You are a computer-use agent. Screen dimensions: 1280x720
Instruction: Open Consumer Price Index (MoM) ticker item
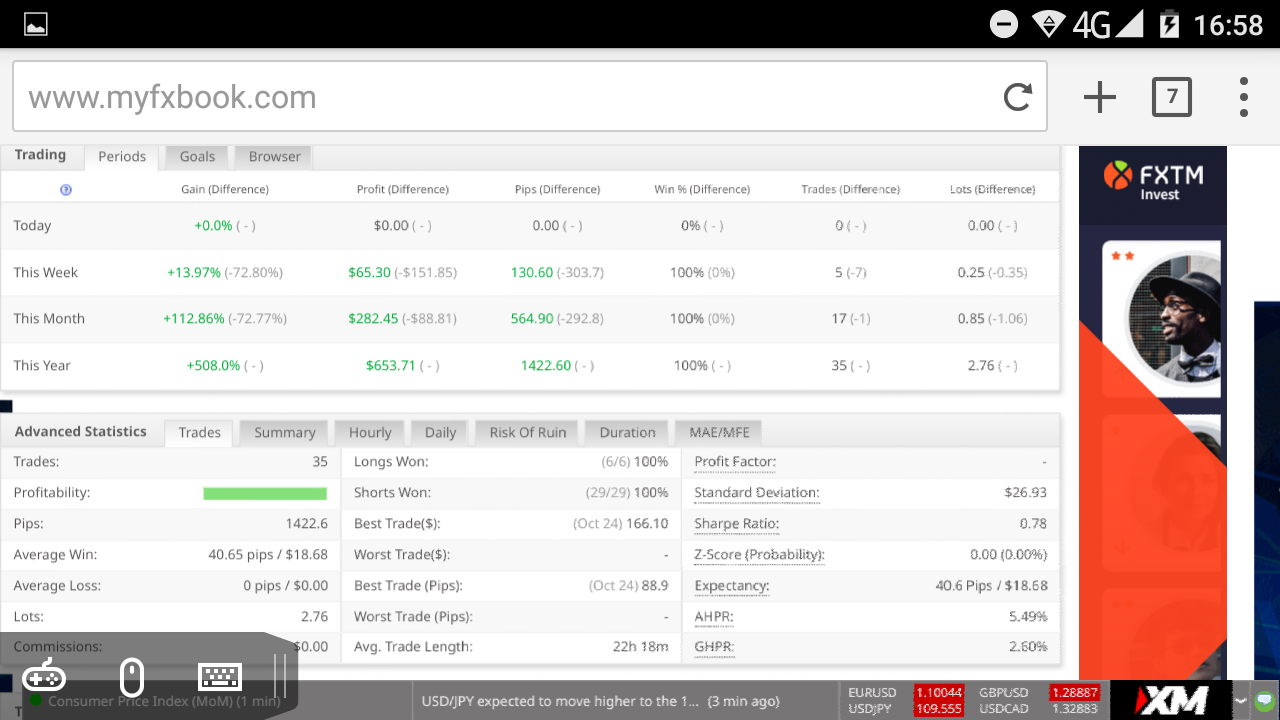(x=164, y=701)
